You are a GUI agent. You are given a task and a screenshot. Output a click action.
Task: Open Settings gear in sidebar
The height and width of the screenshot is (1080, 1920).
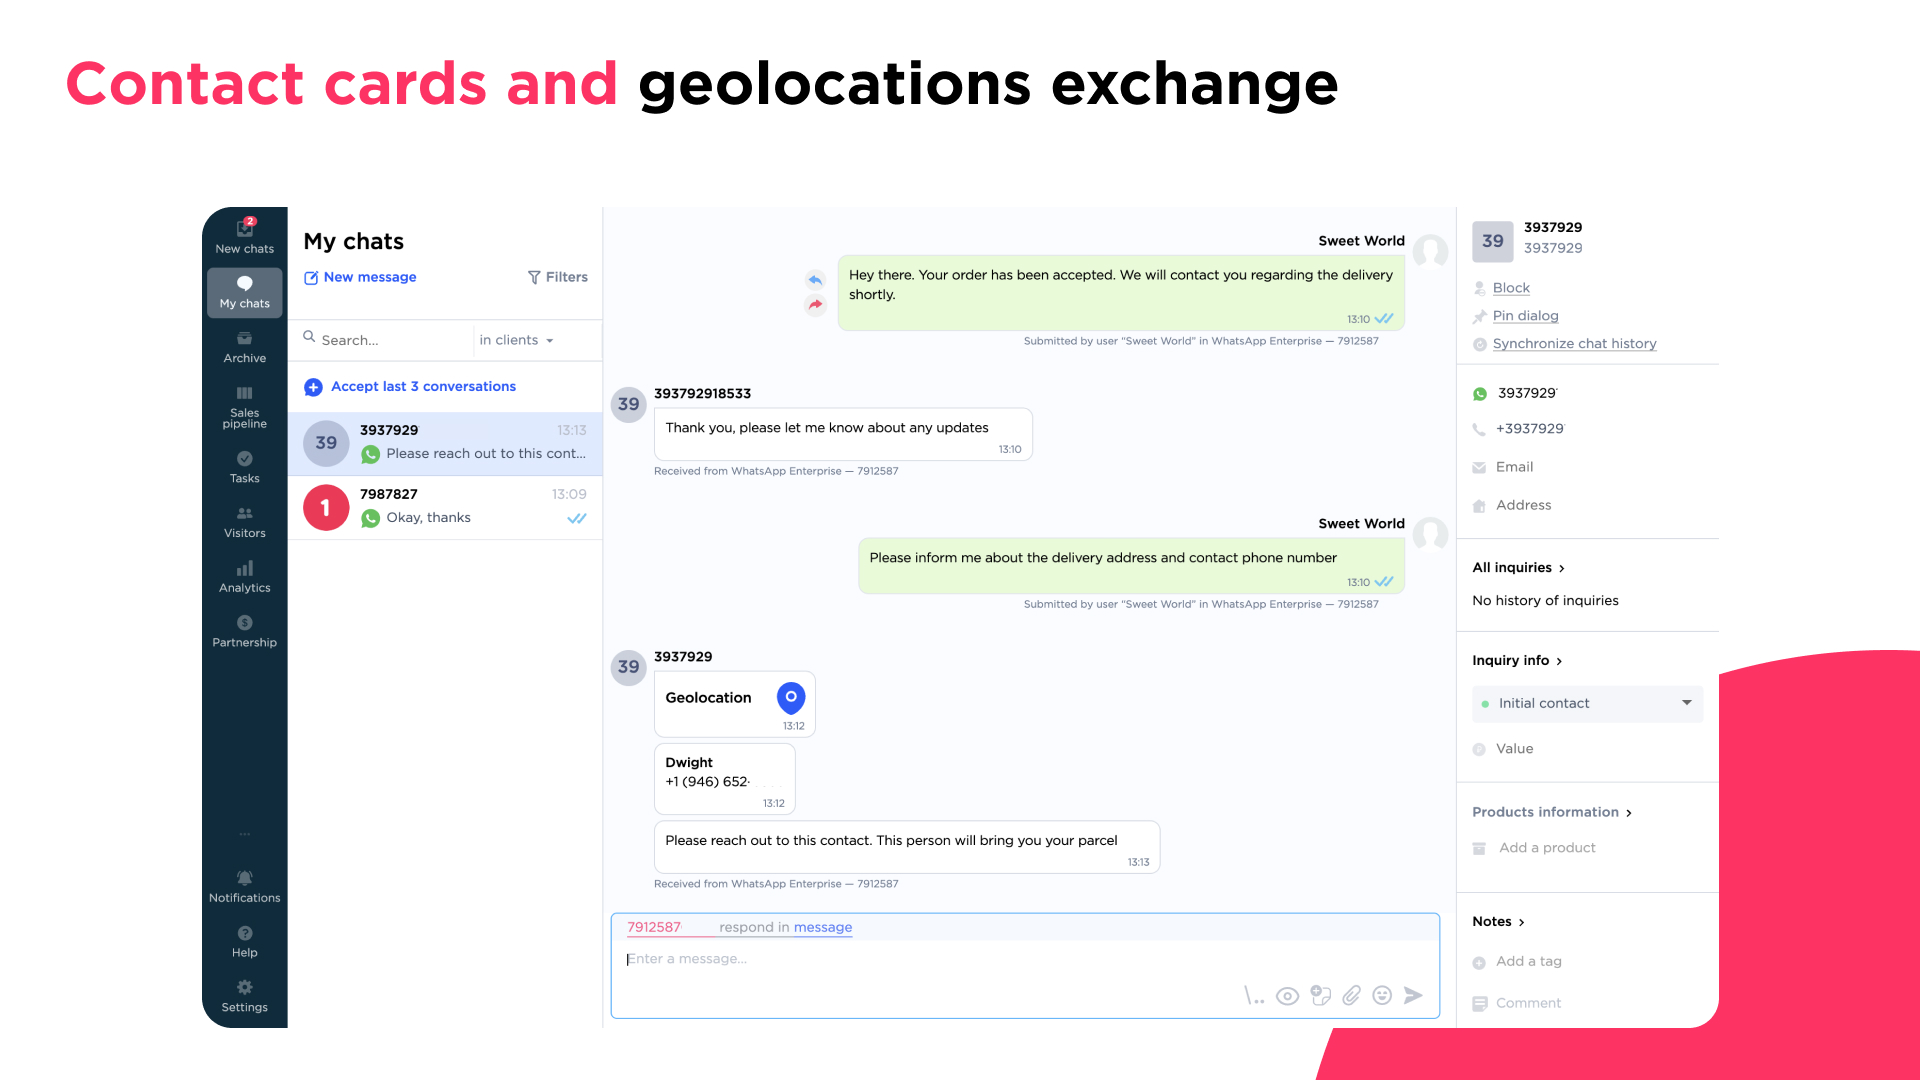[245, 995]
